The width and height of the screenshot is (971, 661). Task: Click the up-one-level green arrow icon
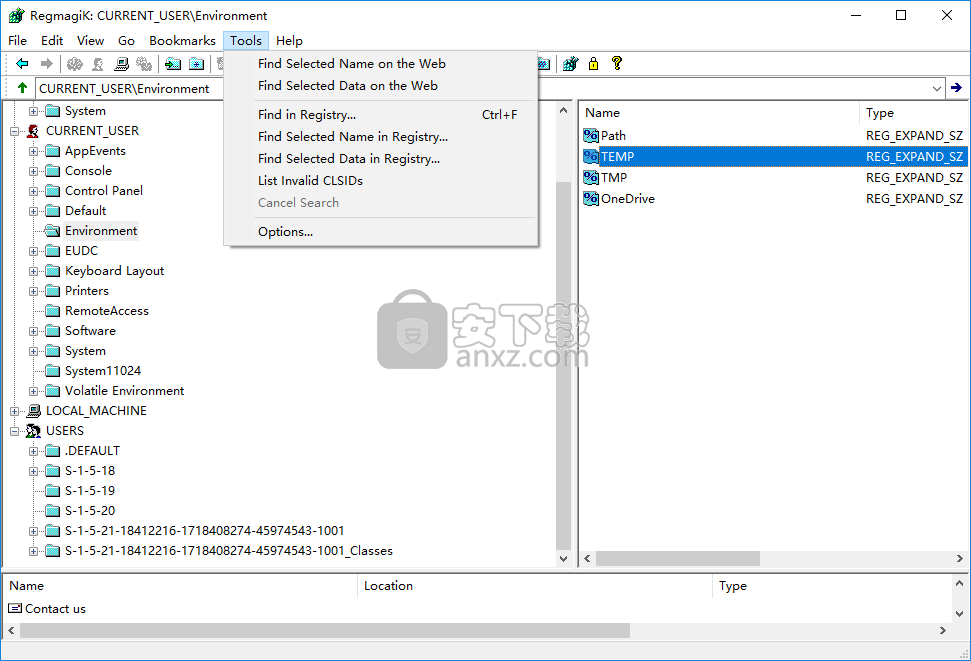(20, 87)
